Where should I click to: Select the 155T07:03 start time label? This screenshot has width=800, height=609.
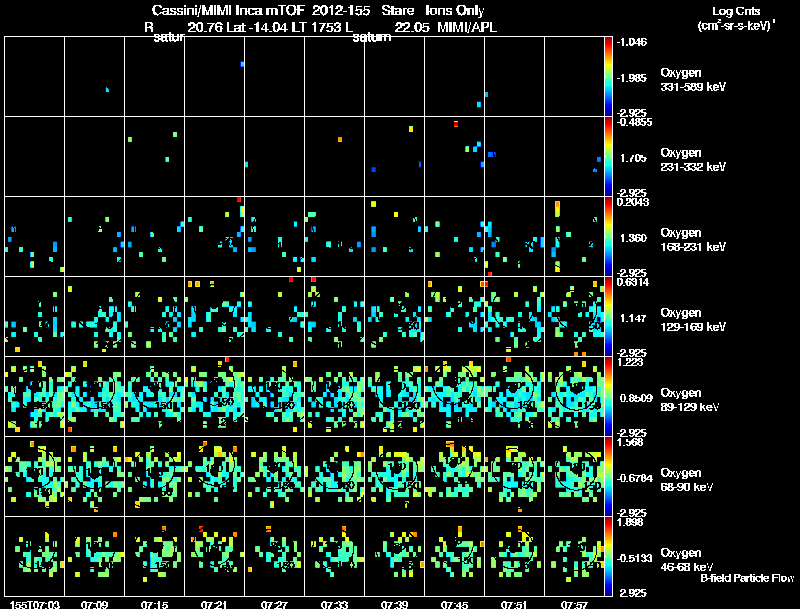pos(35,604)
